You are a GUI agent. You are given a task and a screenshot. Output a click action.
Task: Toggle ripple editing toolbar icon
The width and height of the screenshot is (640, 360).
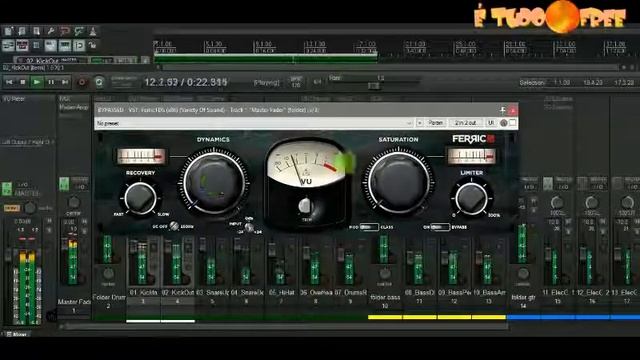click(x=36, y=45)
